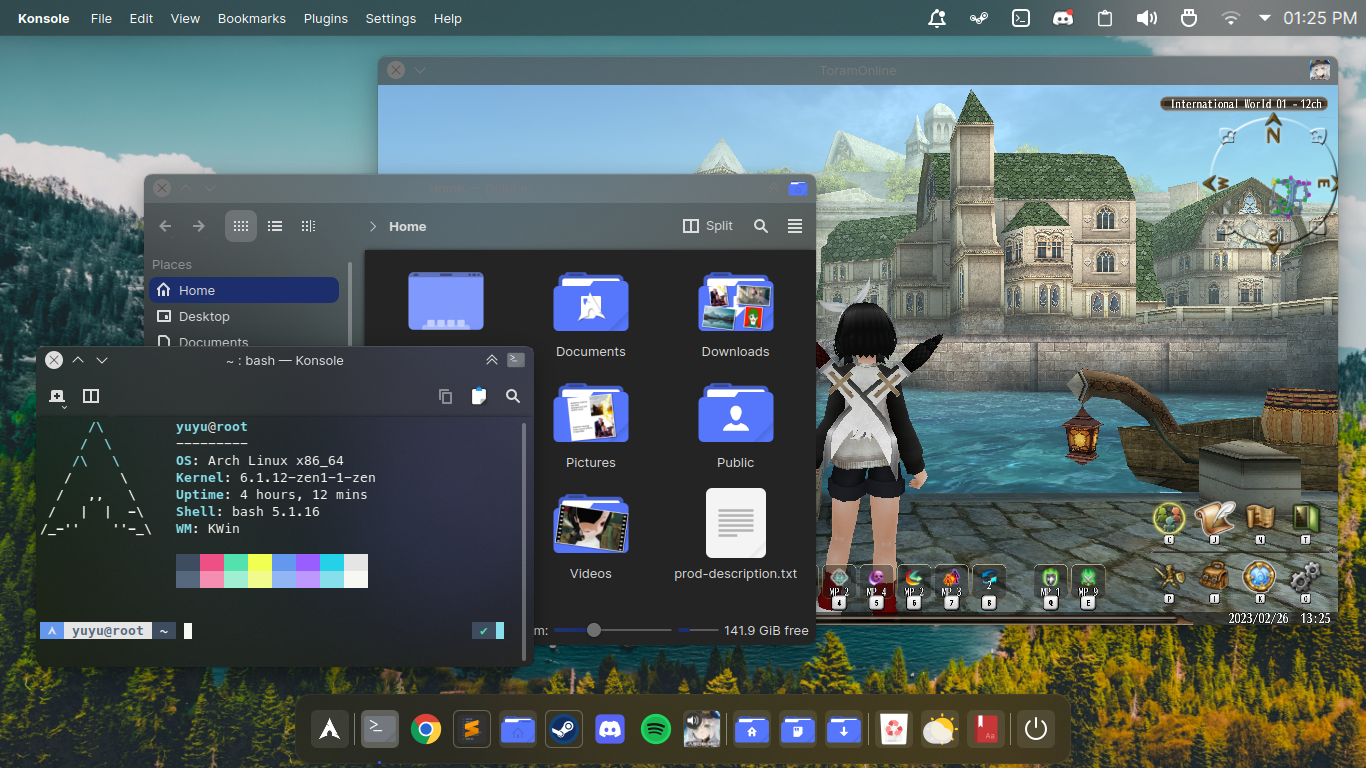This screenshot has width=1366, height=768.
Task: Toggle keep-above double chevron on Konsole titlebar
Action: coord(491,360)
